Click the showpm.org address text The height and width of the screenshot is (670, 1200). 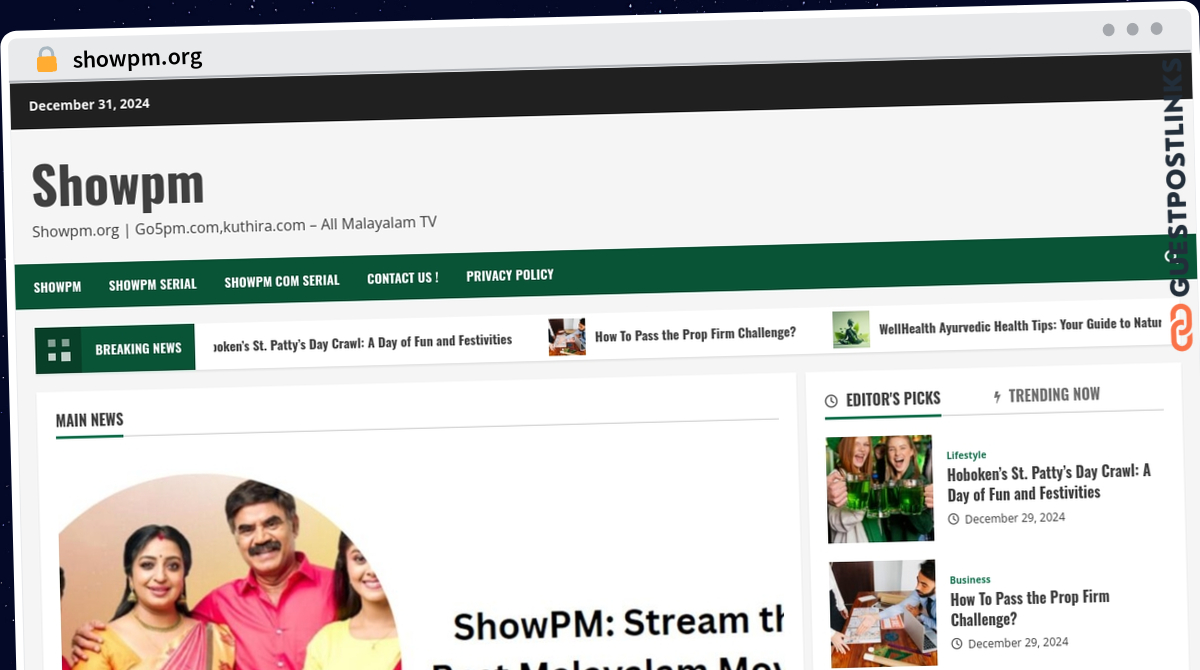tap(138, 59)
